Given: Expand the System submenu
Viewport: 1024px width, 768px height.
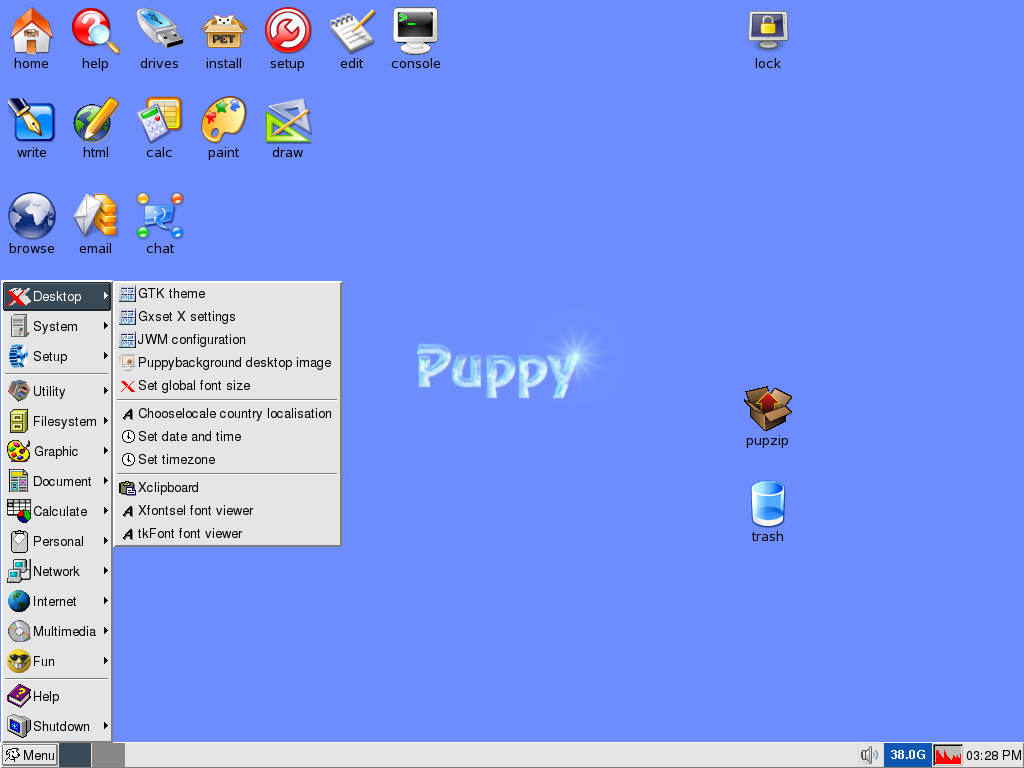Looking at the screenshot, I should (x=57, y=327).
